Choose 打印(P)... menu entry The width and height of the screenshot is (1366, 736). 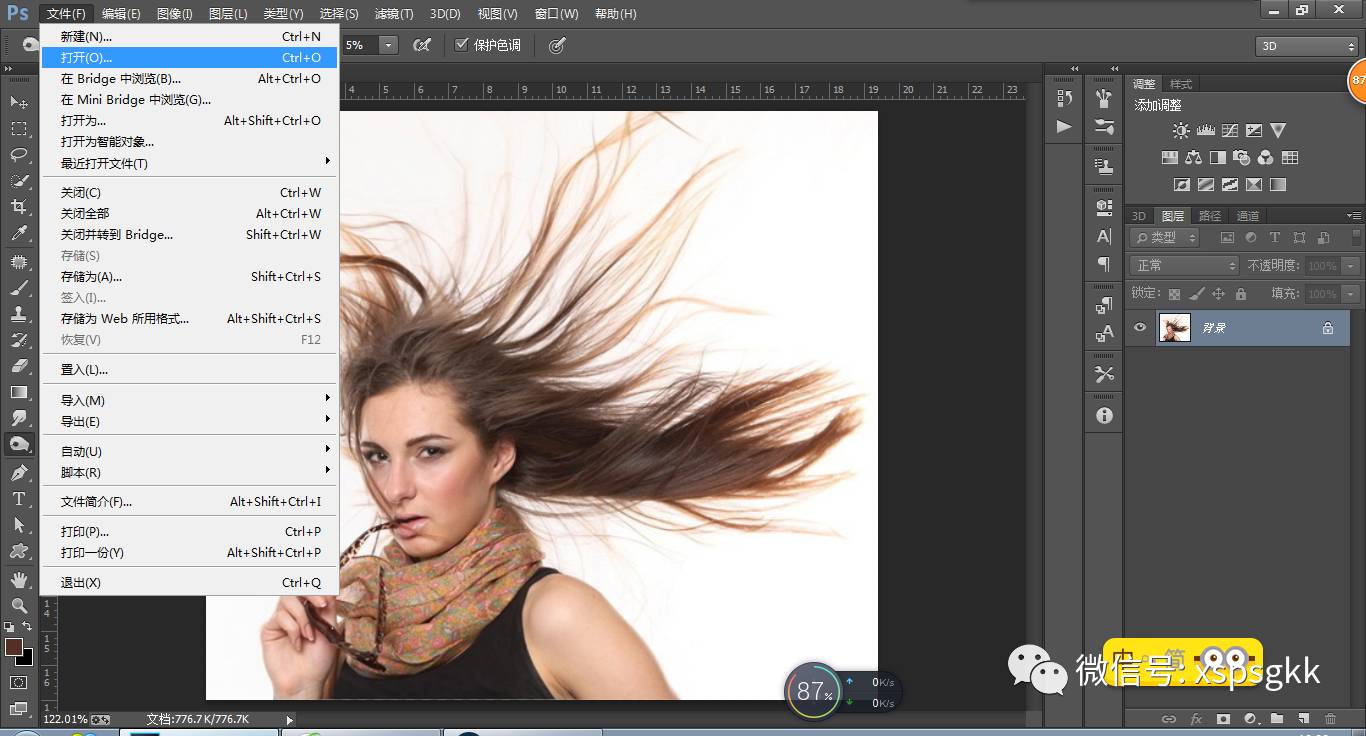coord(189,531)
